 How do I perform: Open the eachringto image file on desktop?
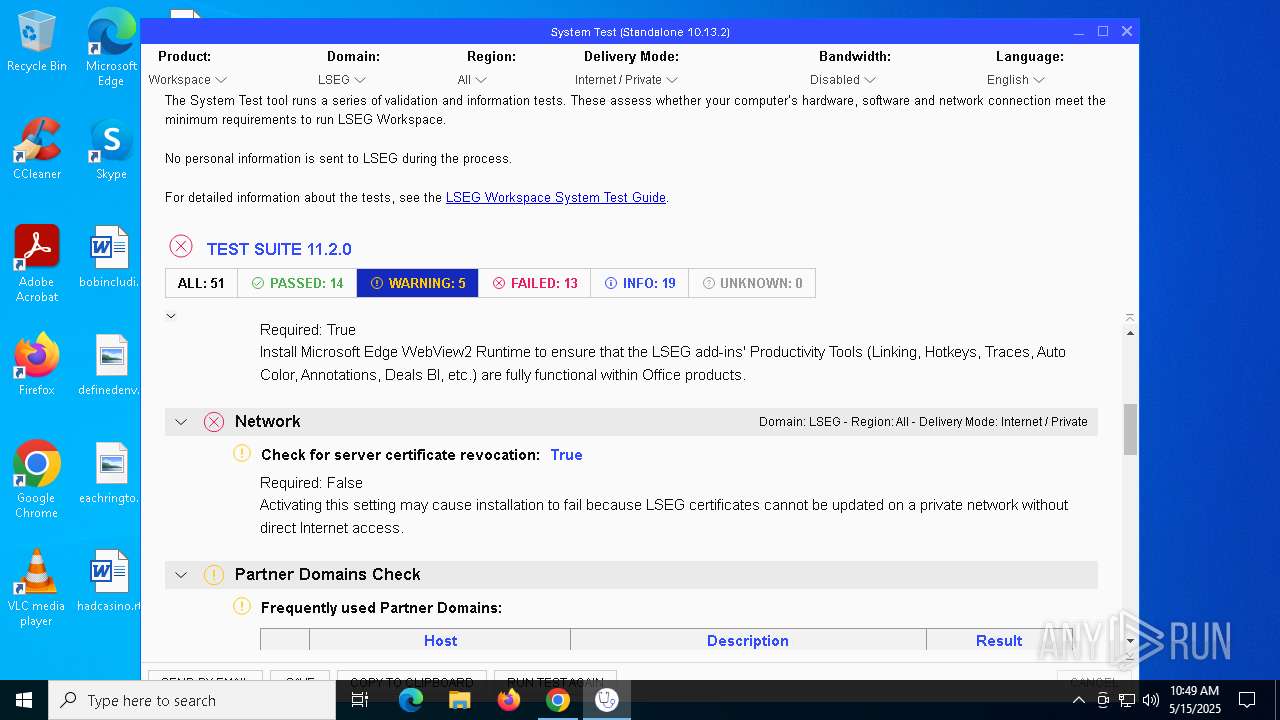pyautogui.click(x=111, y=473)
